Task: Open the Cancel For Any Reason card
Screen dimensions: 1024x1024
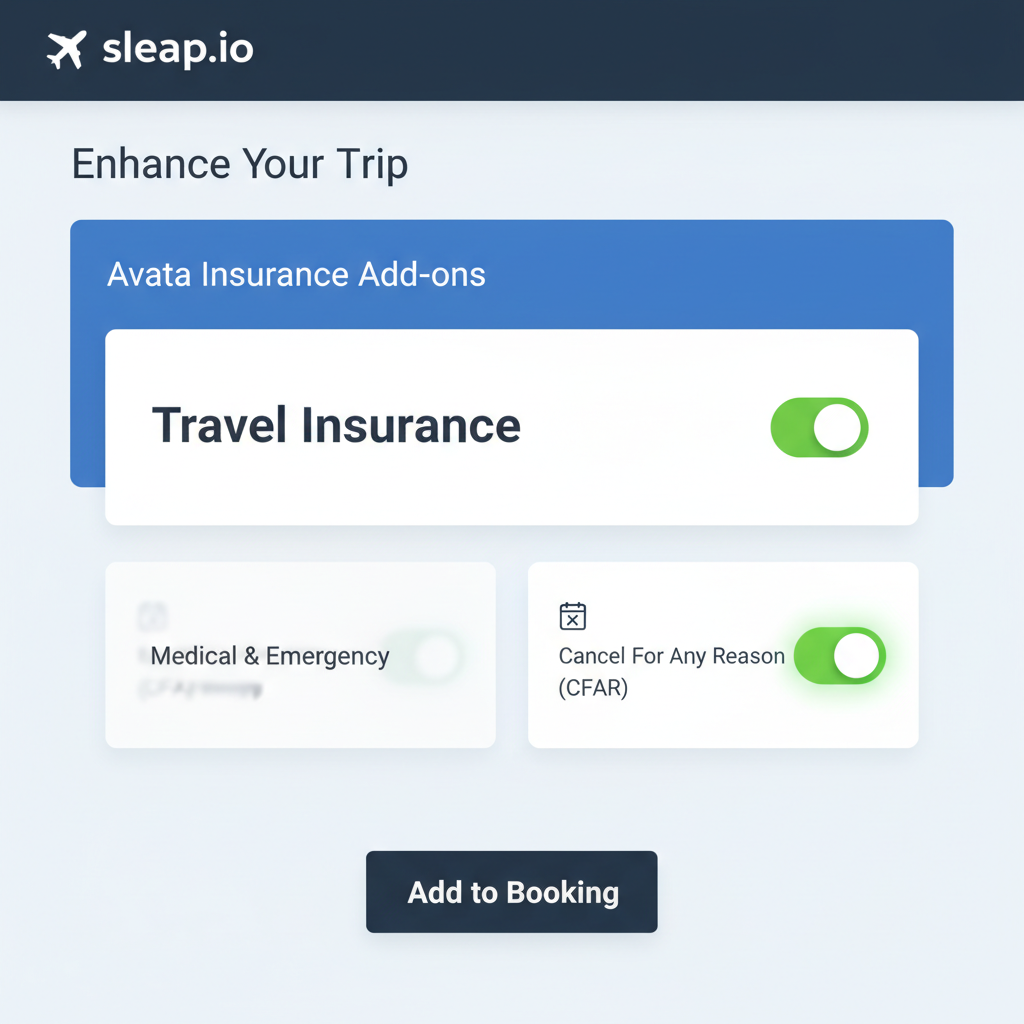Action: coord(722,655)
